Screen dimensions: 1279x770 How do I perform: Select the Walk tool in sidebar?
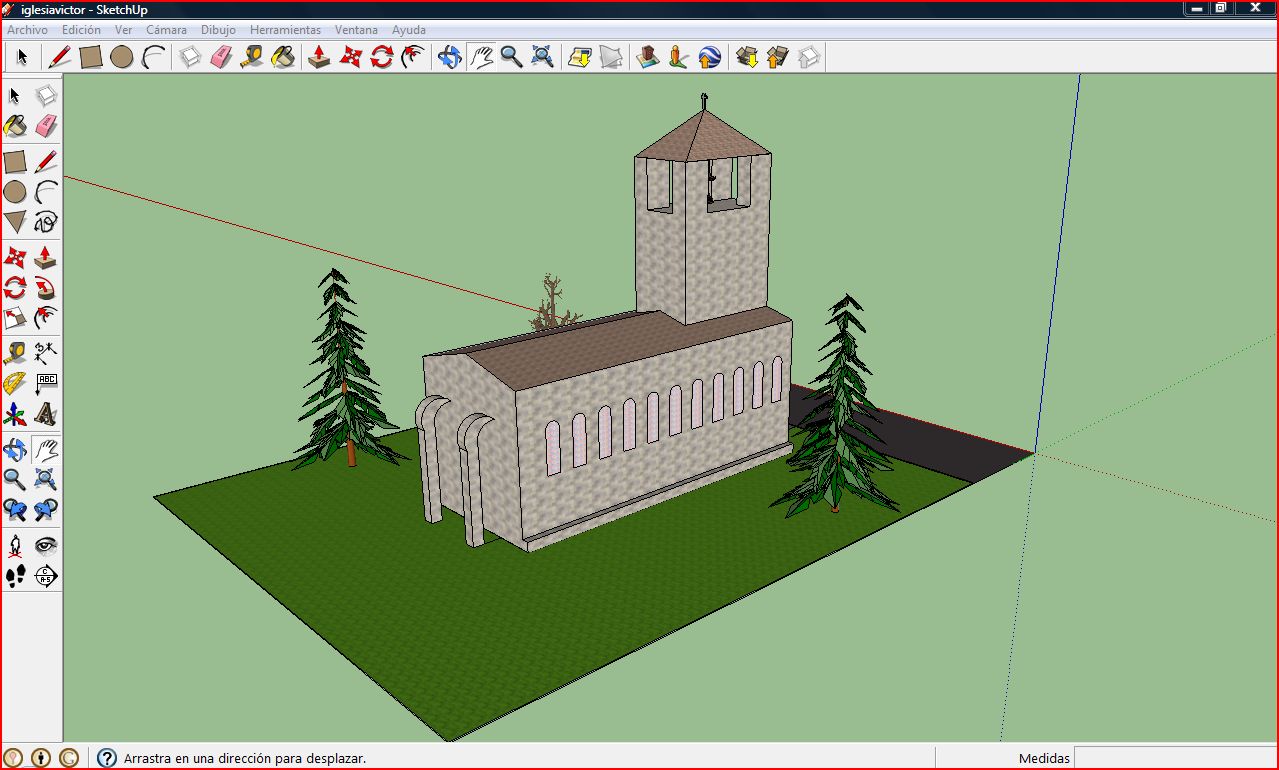point(15,575)
